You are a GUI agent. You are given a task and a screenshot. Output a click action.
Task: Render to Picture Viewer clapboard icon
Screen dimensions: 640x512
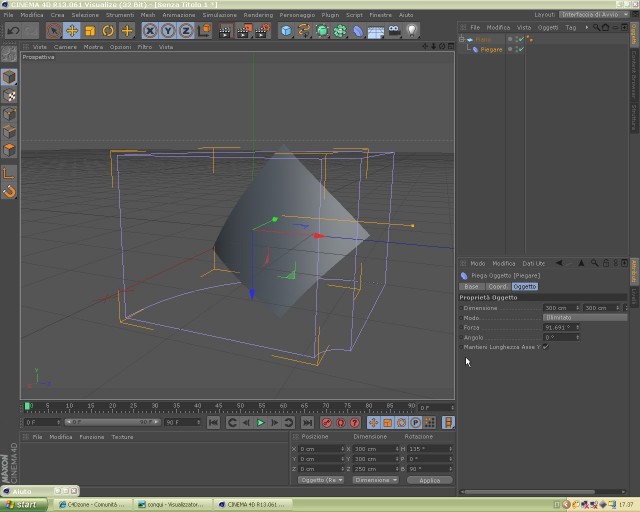click(x=244, y=31)
